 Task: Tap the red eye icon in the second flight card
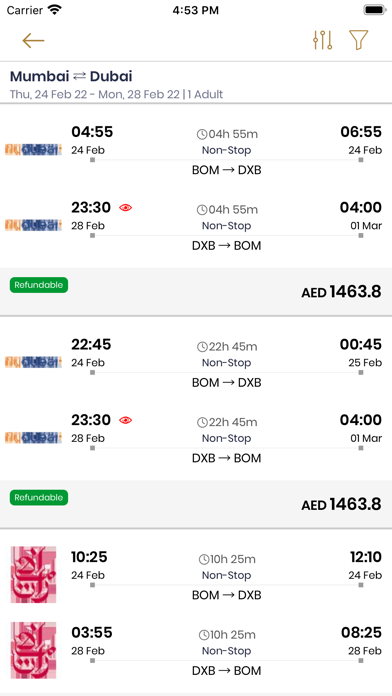(x=126, y=420)
